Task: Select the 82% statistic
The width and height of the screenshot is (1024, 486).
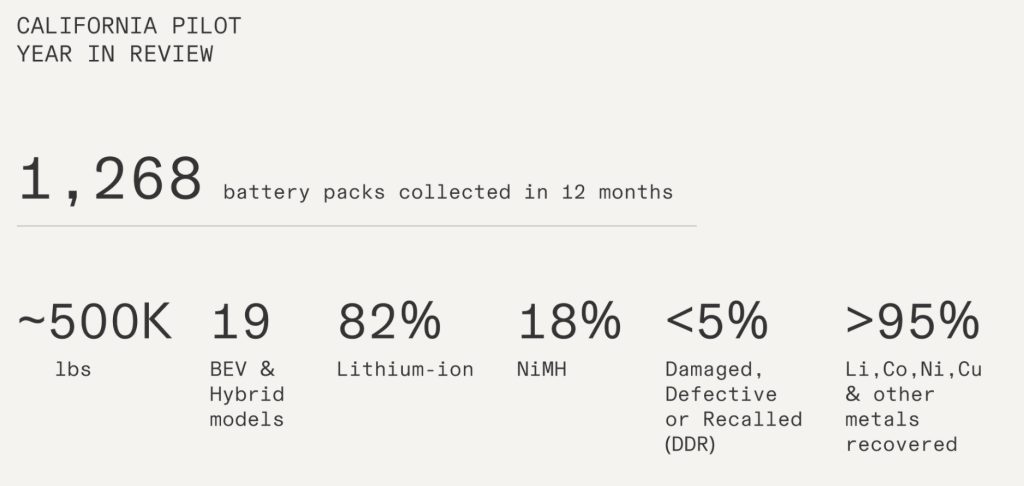Action: (389, 321)
